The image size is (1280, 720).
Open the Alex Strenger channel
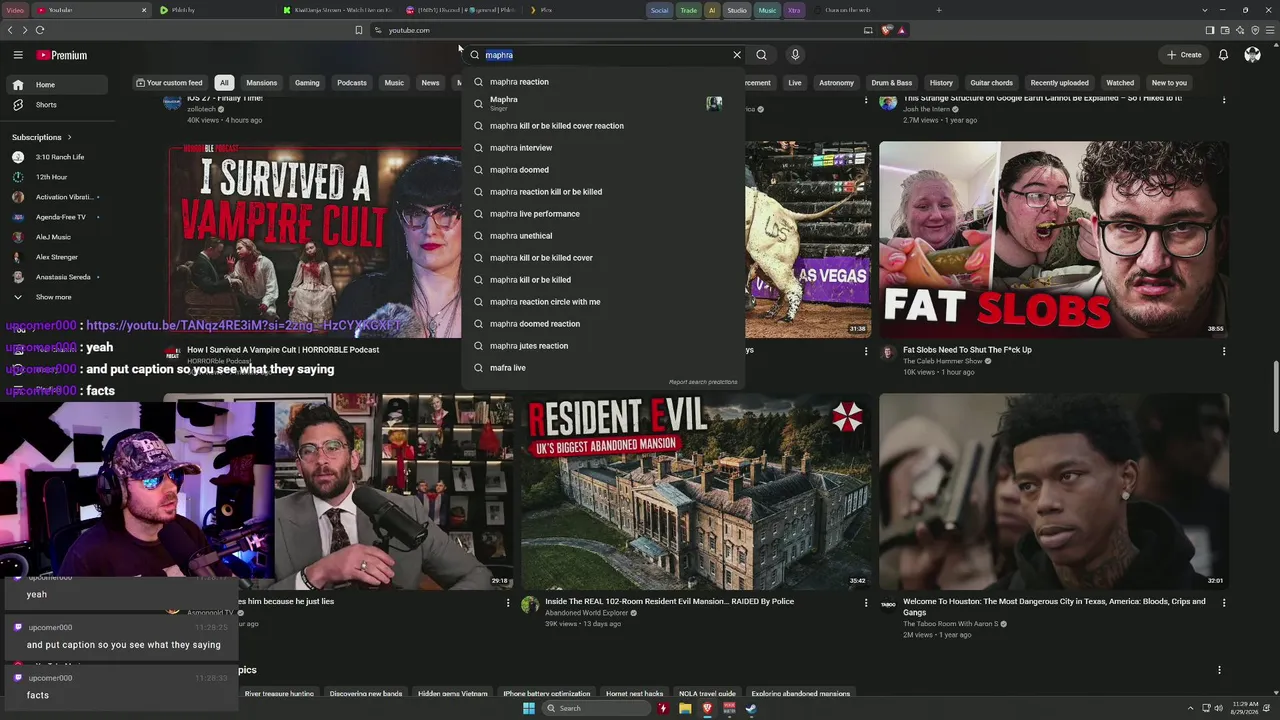[57, 257]
